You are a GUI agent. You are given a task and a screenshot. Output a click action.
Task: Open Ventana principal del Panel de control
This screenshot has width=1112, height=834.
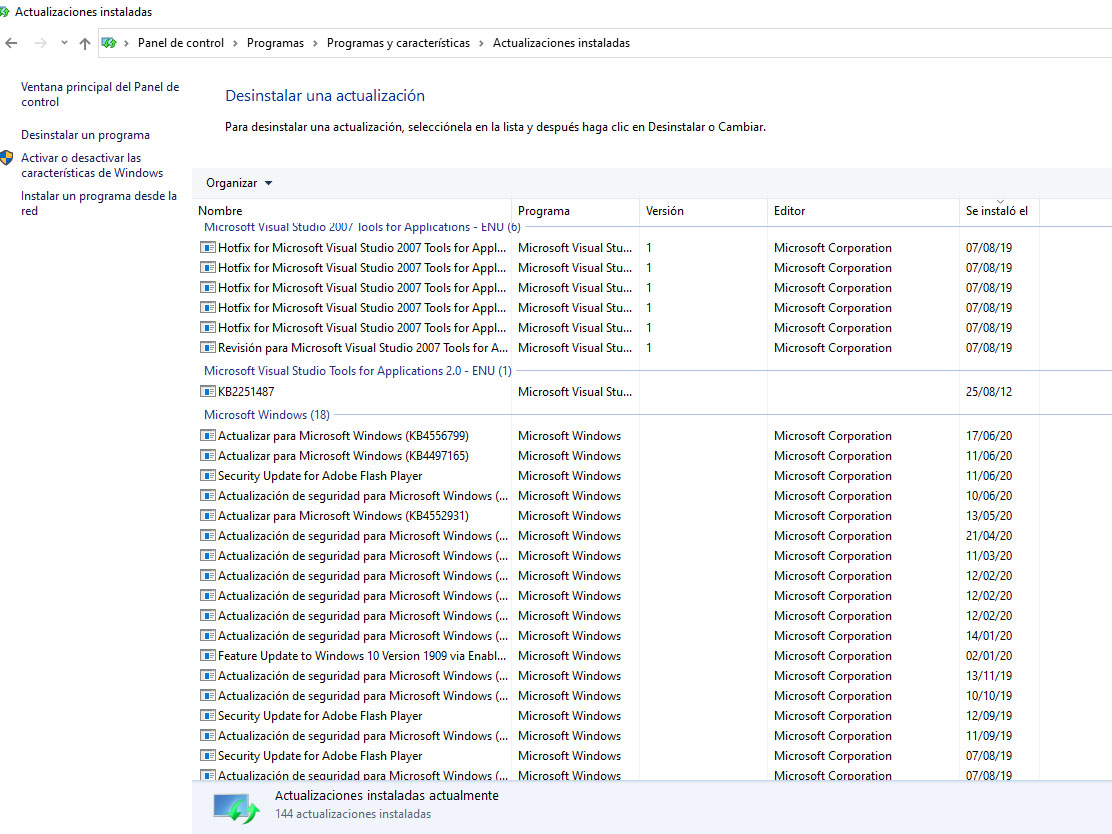pyautogui.click(x=100, y=94)
